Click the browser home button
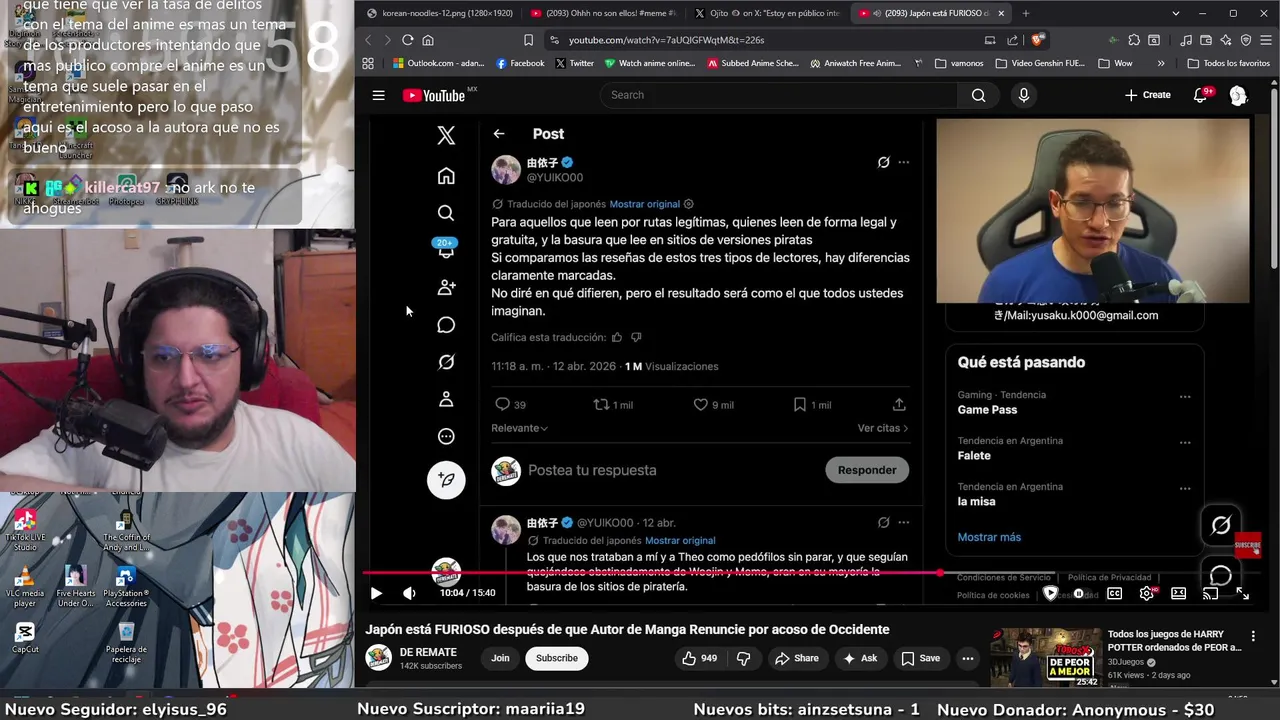Viewport: 1280px width, 720px height. pyautogui.click(x=428, y=40)
